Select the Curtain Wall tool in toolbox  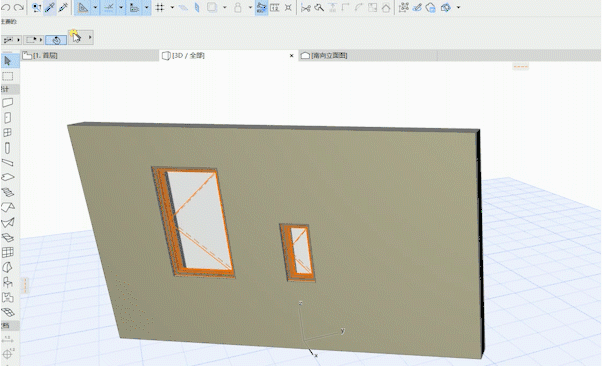(x=8, y=252)
